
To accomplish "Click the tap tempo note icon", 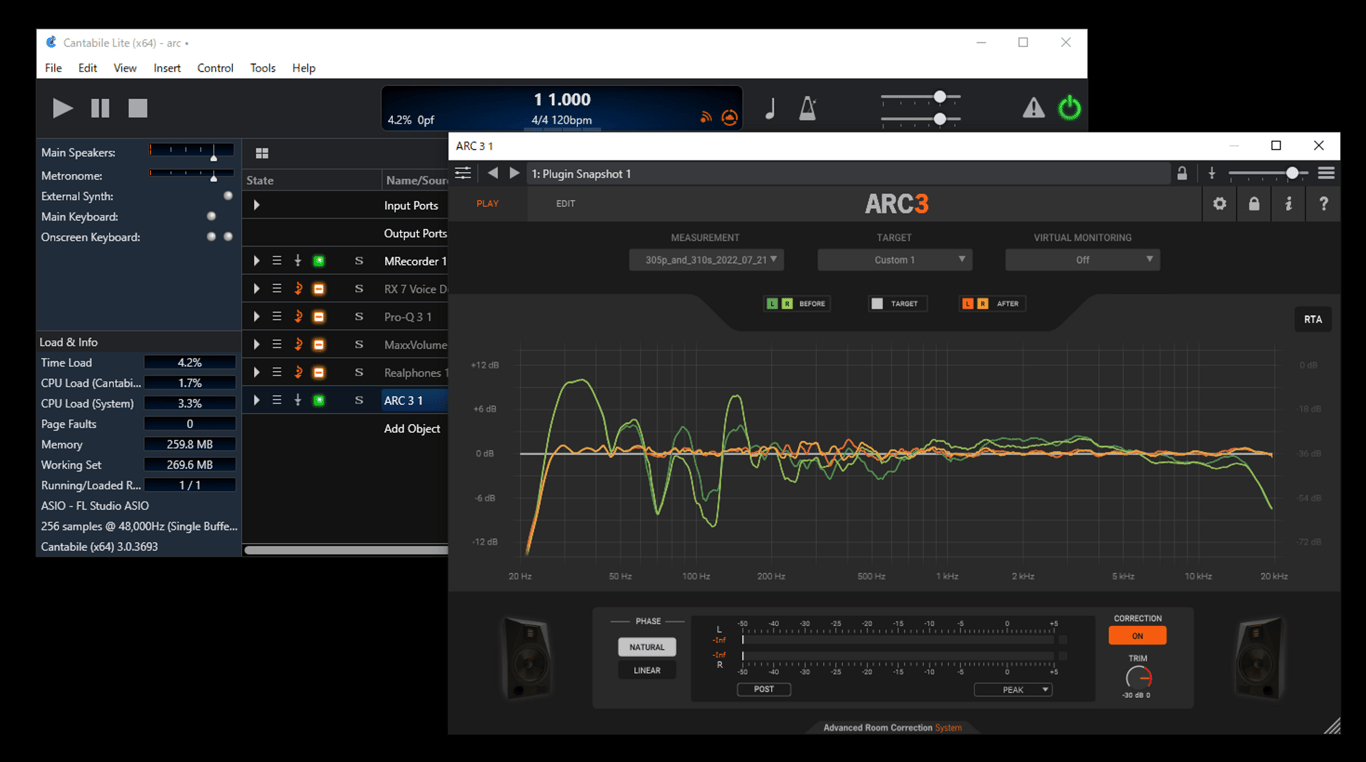I will [770, 109].
